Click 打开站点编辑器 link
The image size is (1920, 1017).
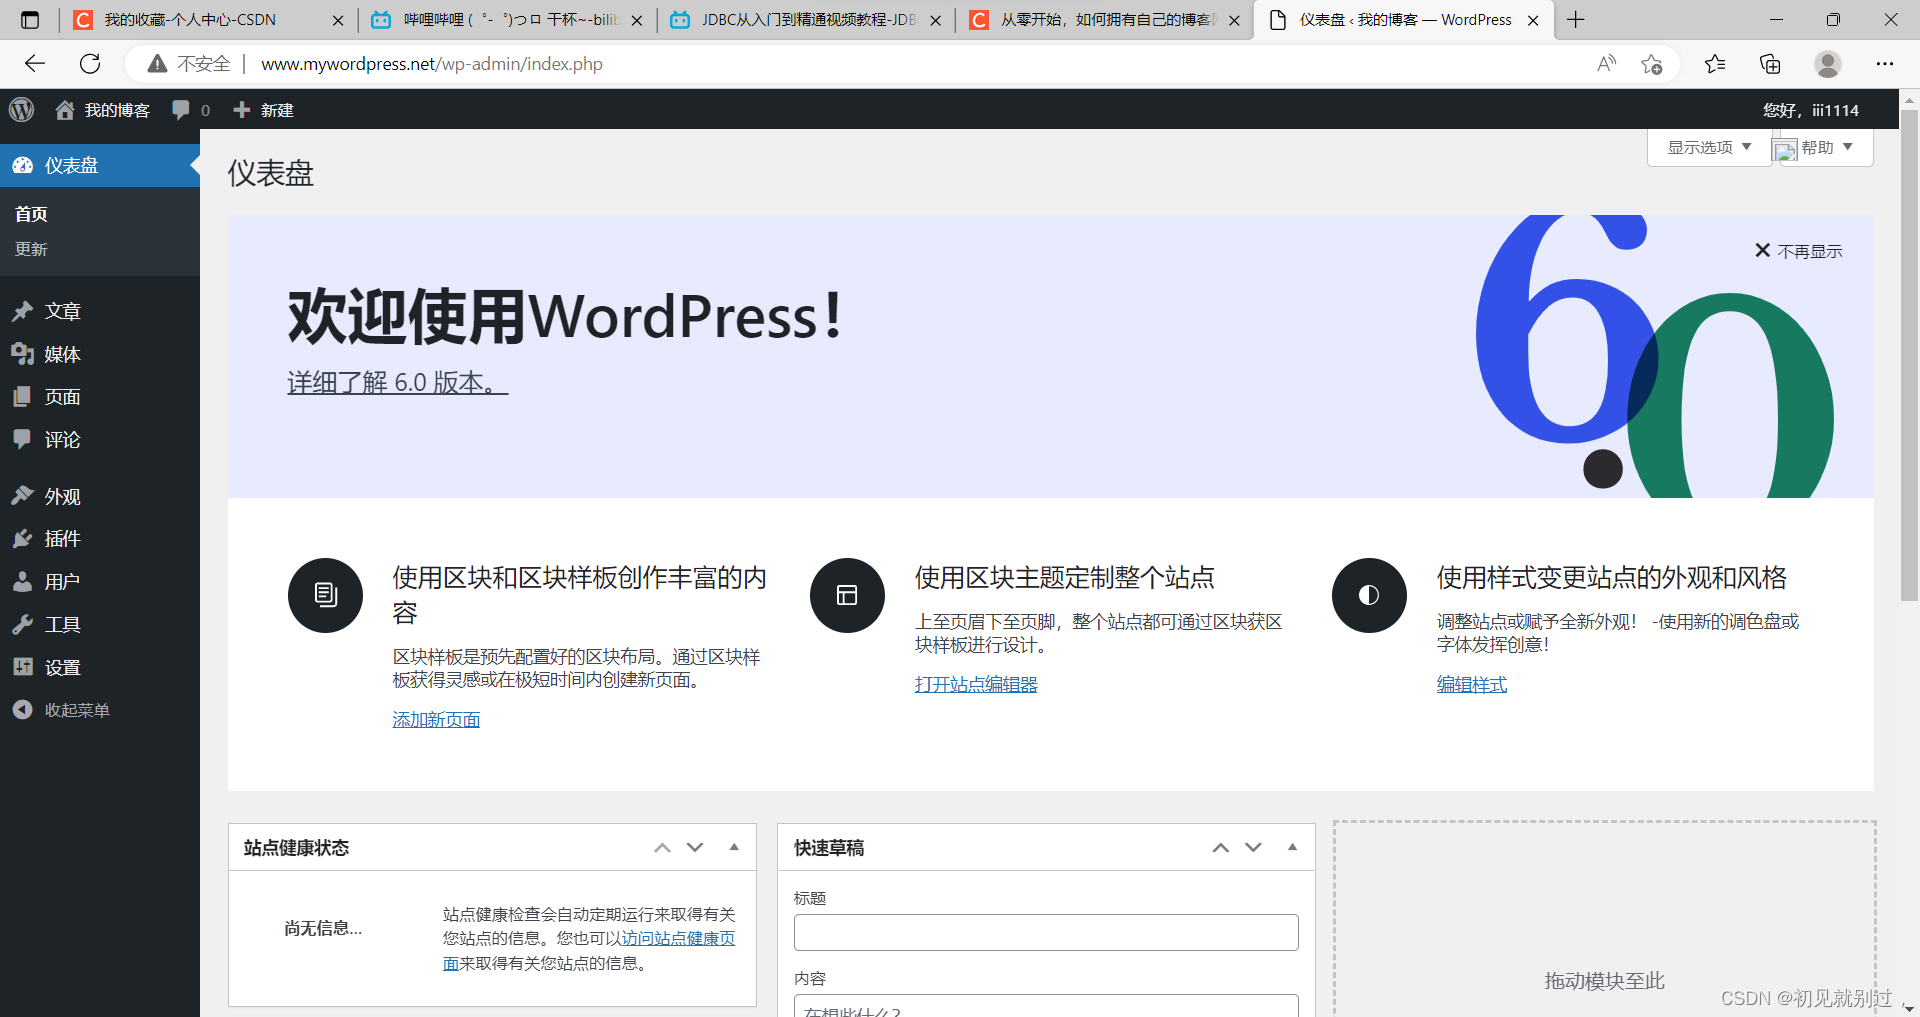pyautogui.click(x=976, y=684)
